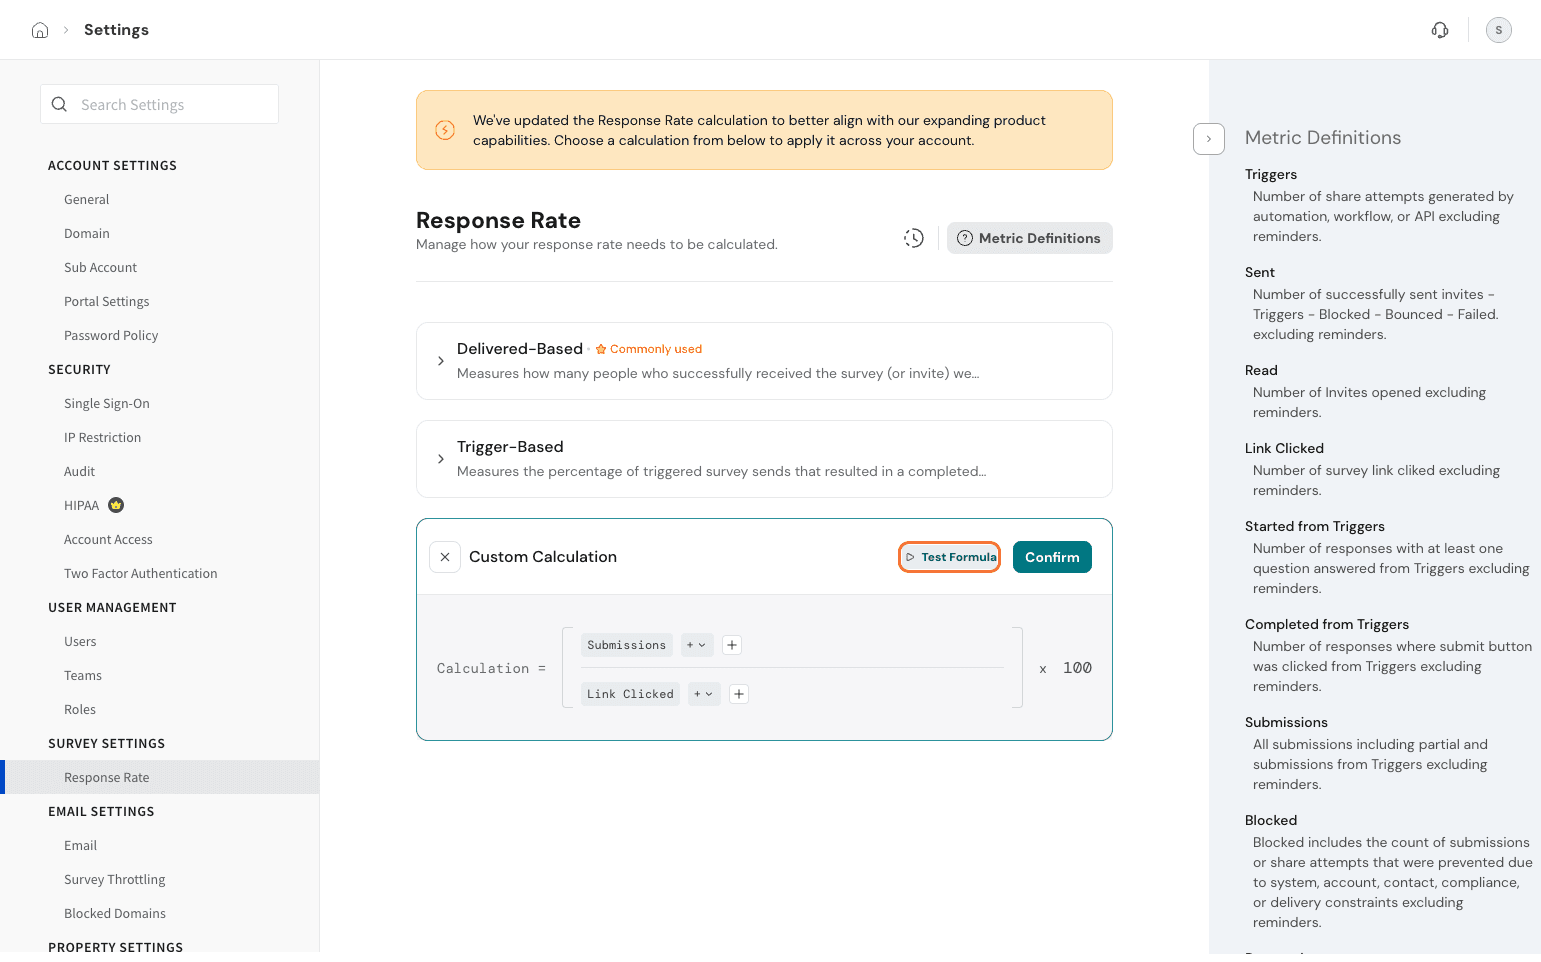Focus the Search Settings input field
1541x962 pixels.
pyautogui.click(x=170, y=104)
